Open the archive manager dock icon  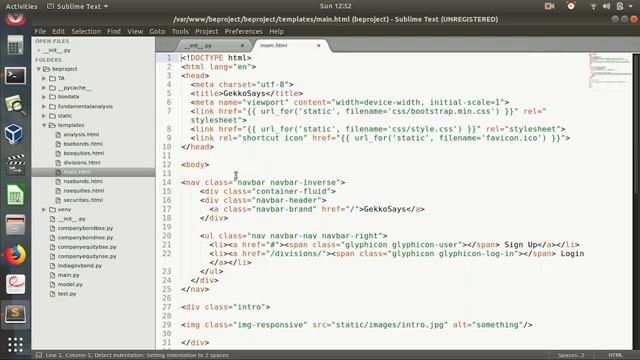[15, 225]
